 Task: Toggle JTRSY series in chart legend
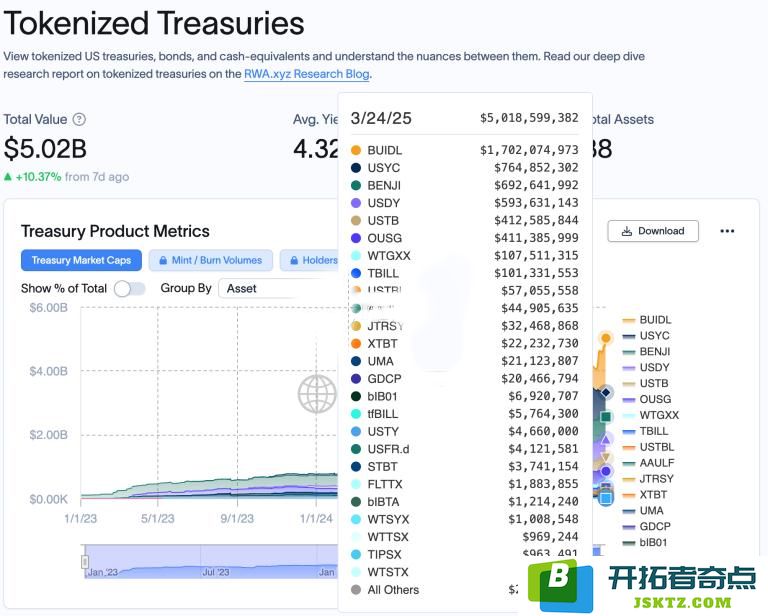(648, 478)
